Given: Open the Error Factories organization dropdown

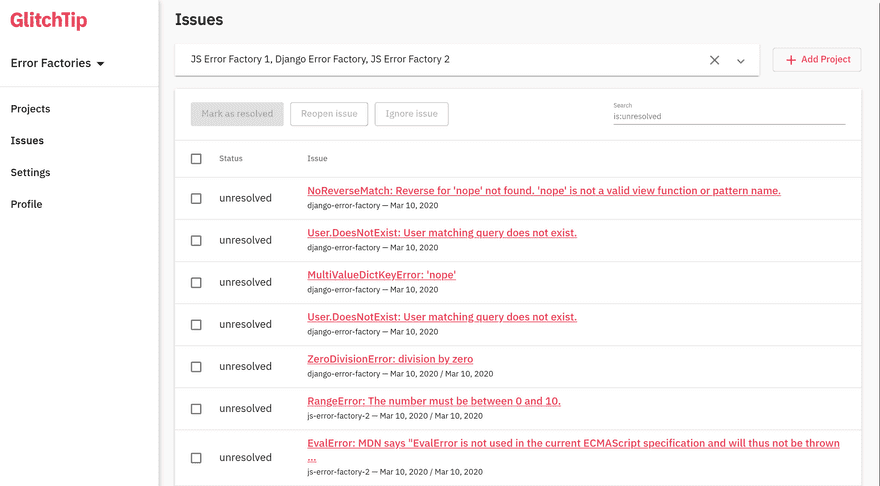Looking at the screenshot, I should pyautogui.click(x=58, y=64).
